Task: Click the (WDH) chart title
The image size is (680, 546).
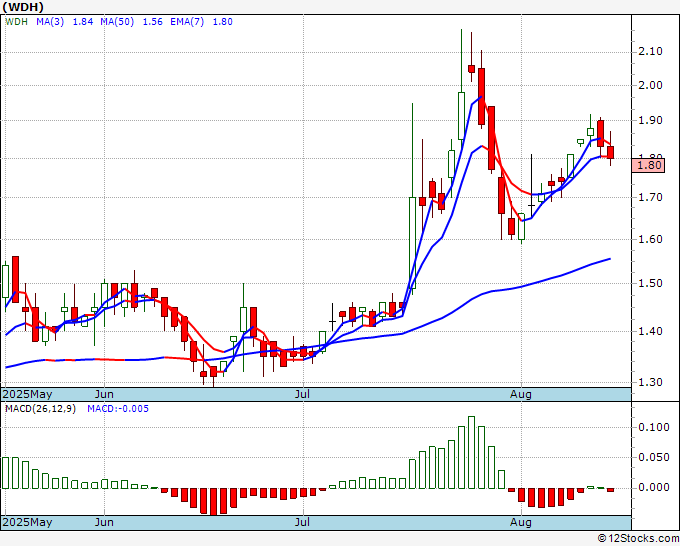Action: point(23,7)
